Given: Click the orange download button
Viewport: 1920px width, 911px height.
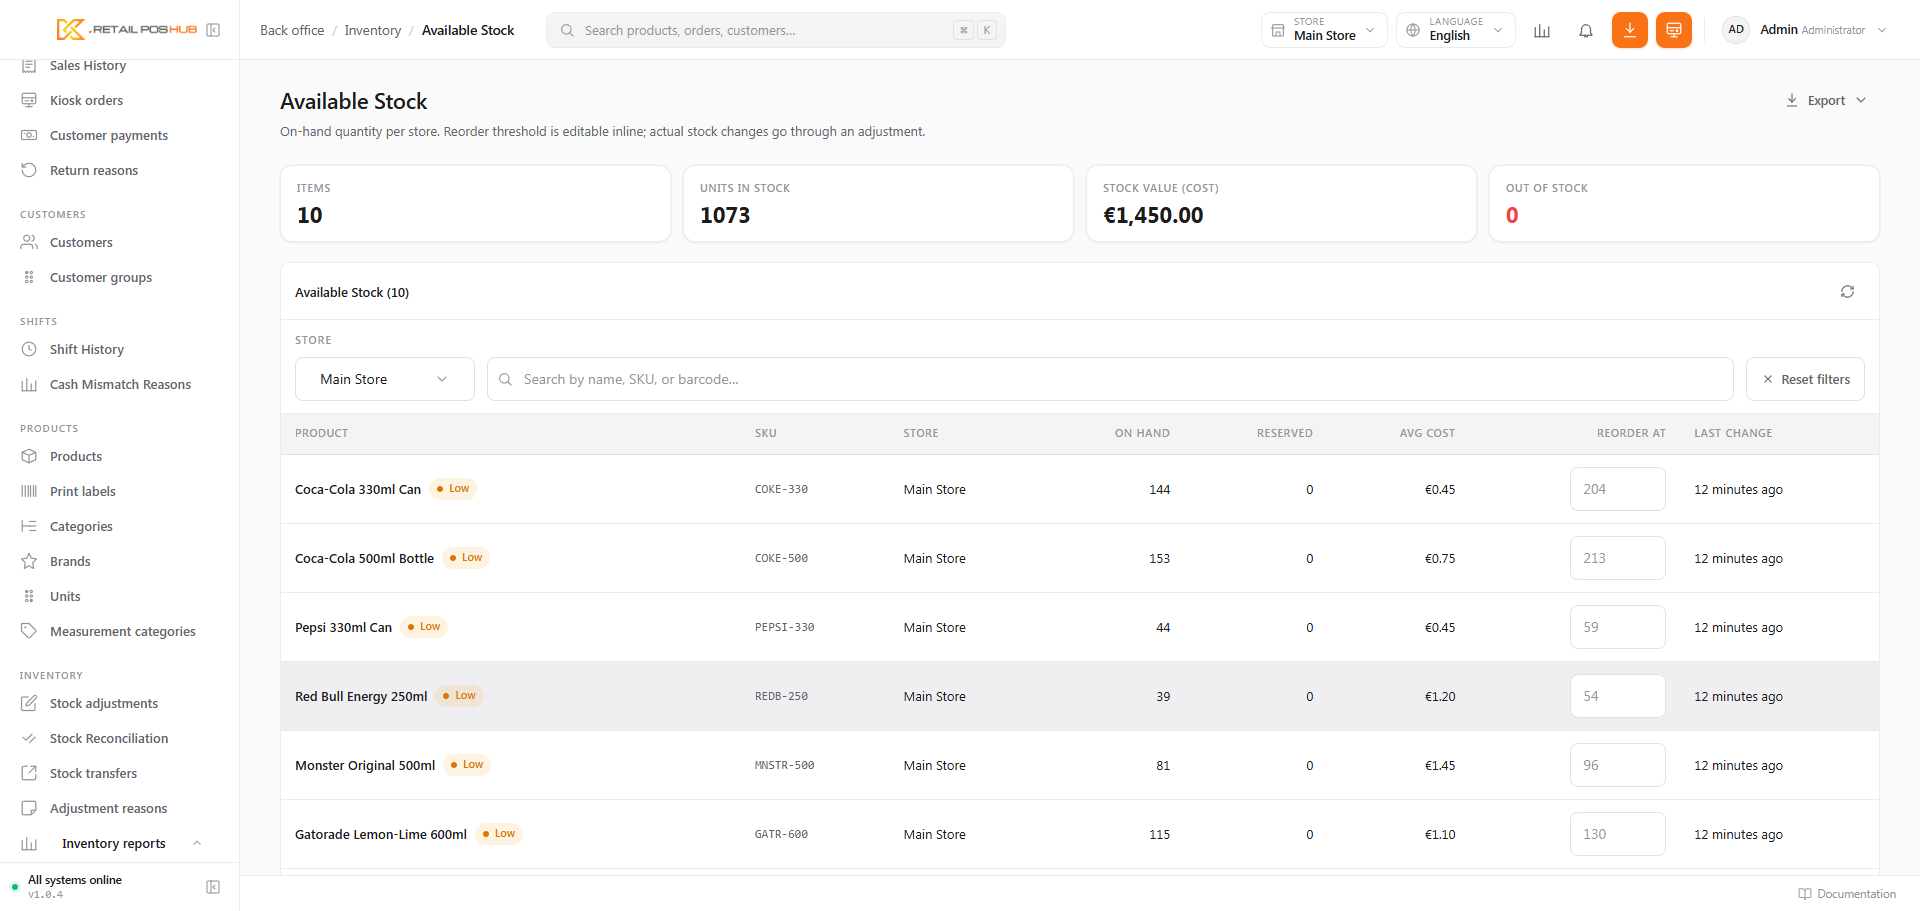Looking at the screenshot, I should [x=1630, y=30].
